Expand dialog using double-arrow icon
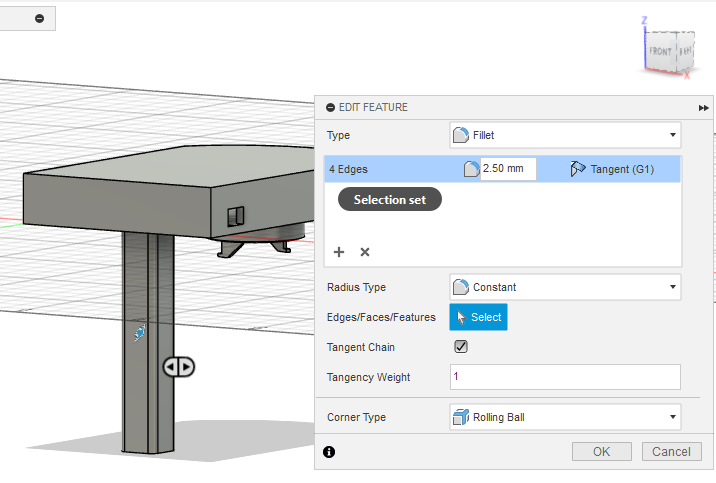The height and width of the screenshot is (483, 716). tap(703, 108)
